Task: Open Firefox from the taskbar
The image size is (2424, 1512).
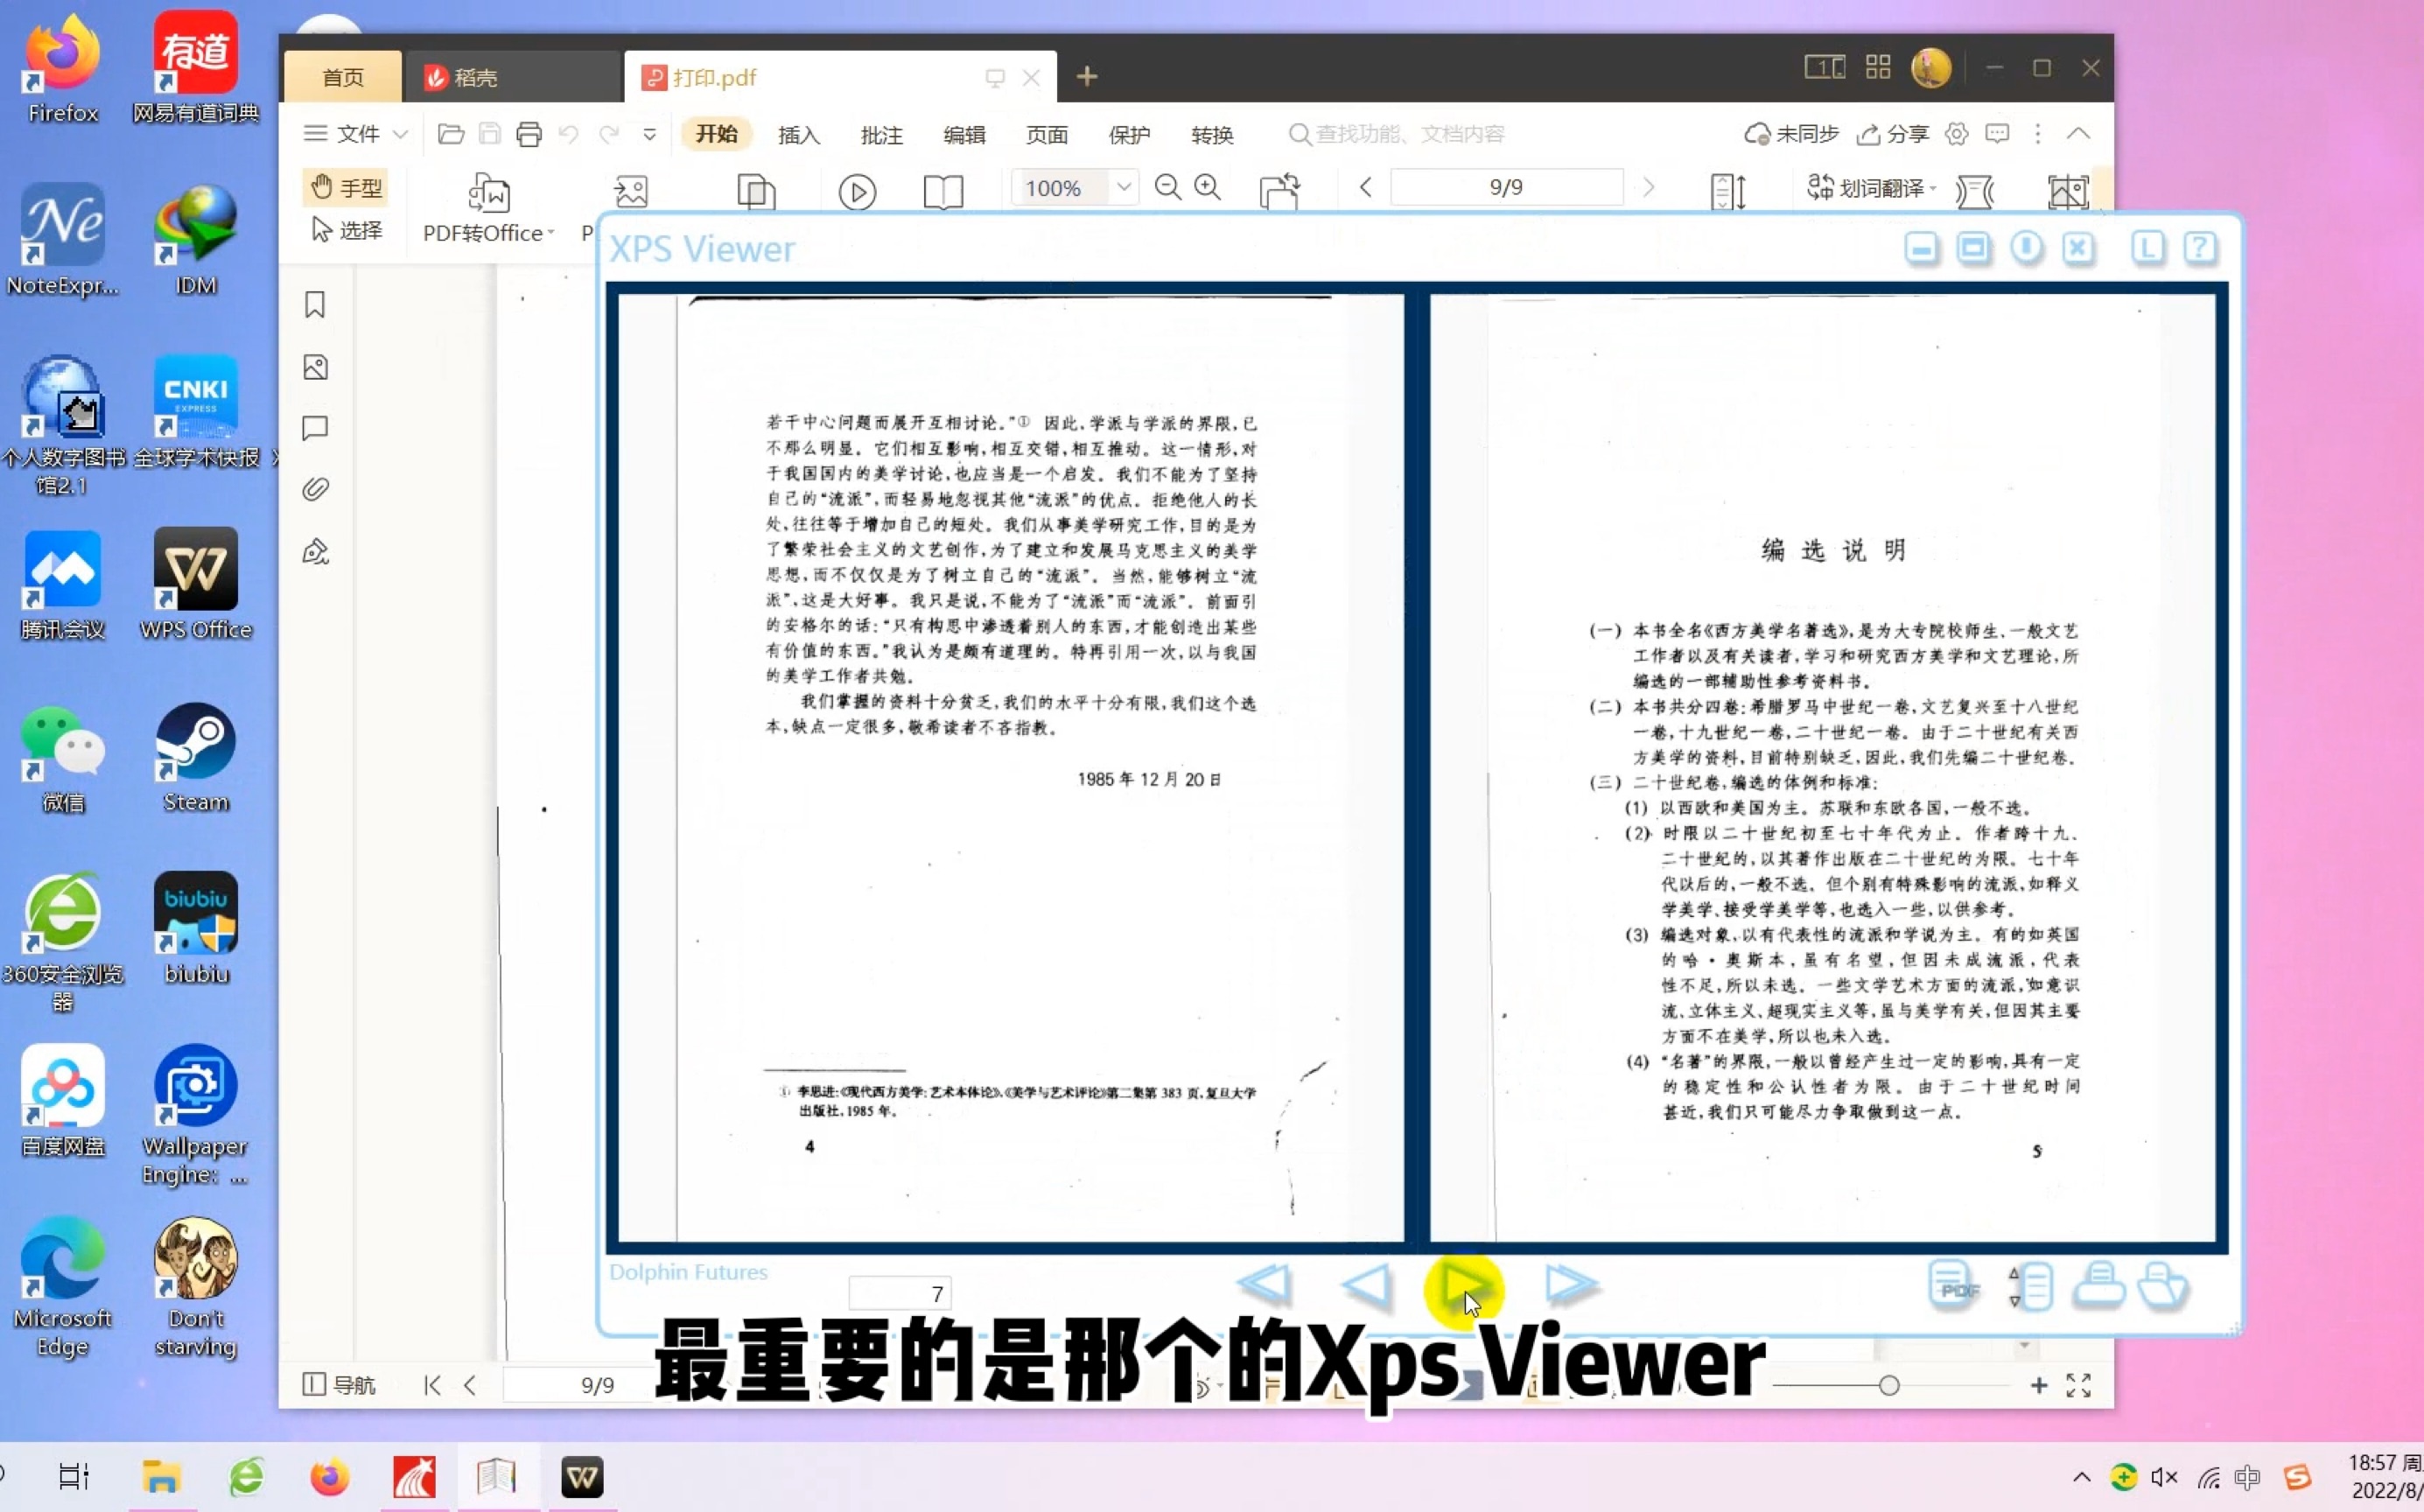Action: point(330,1476)
